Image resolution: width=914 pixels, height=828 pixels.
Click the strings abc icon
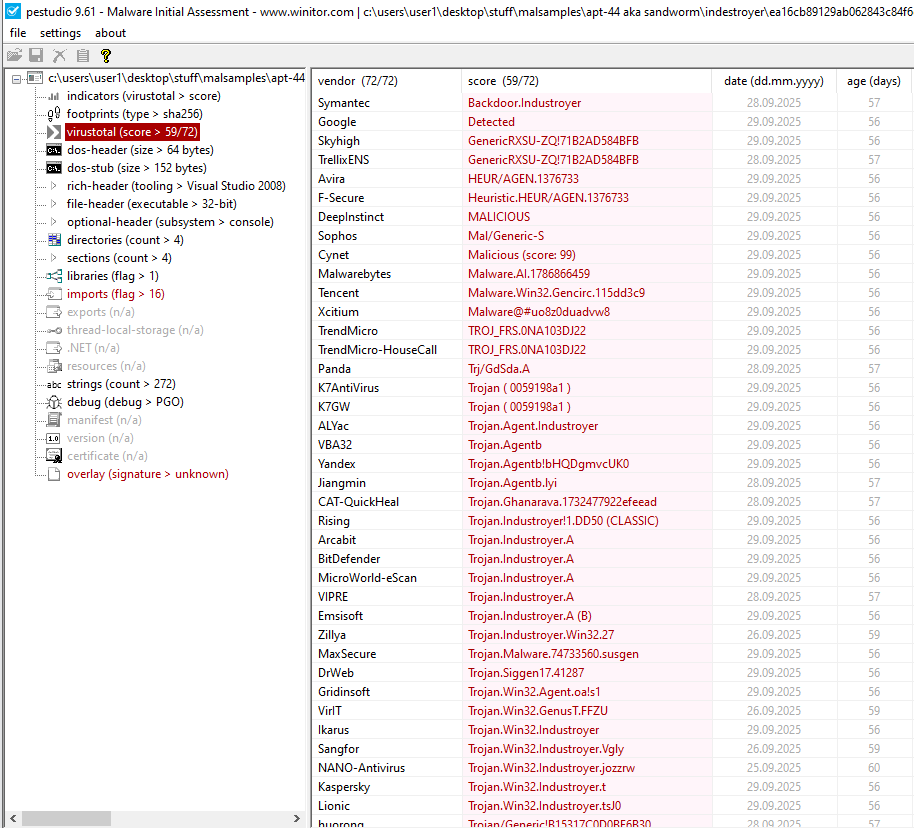point(54,385)
